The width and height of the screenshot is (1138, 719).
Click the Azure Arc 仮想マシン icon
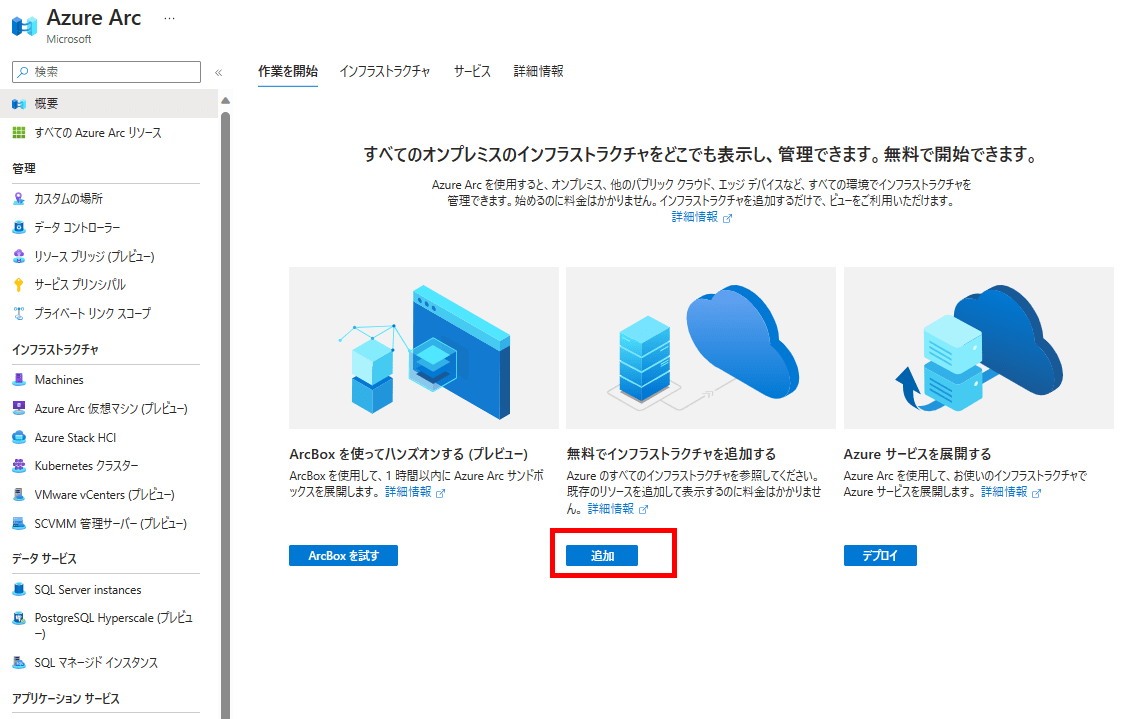pyautogui.click(x=19, y=408)
